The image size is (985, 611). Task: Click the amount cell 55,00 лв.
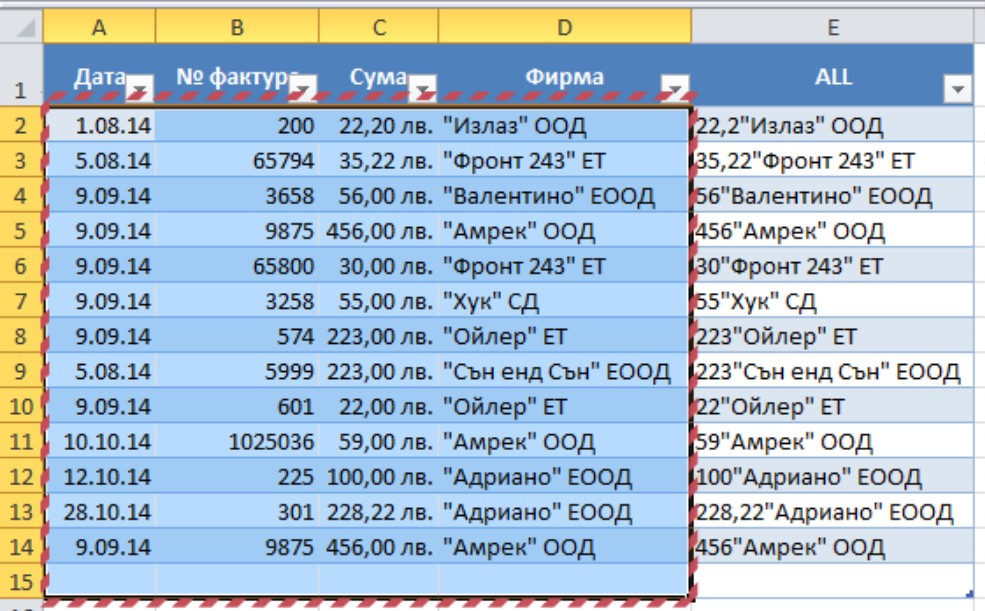pyautogui.click(x=379, y=301)
